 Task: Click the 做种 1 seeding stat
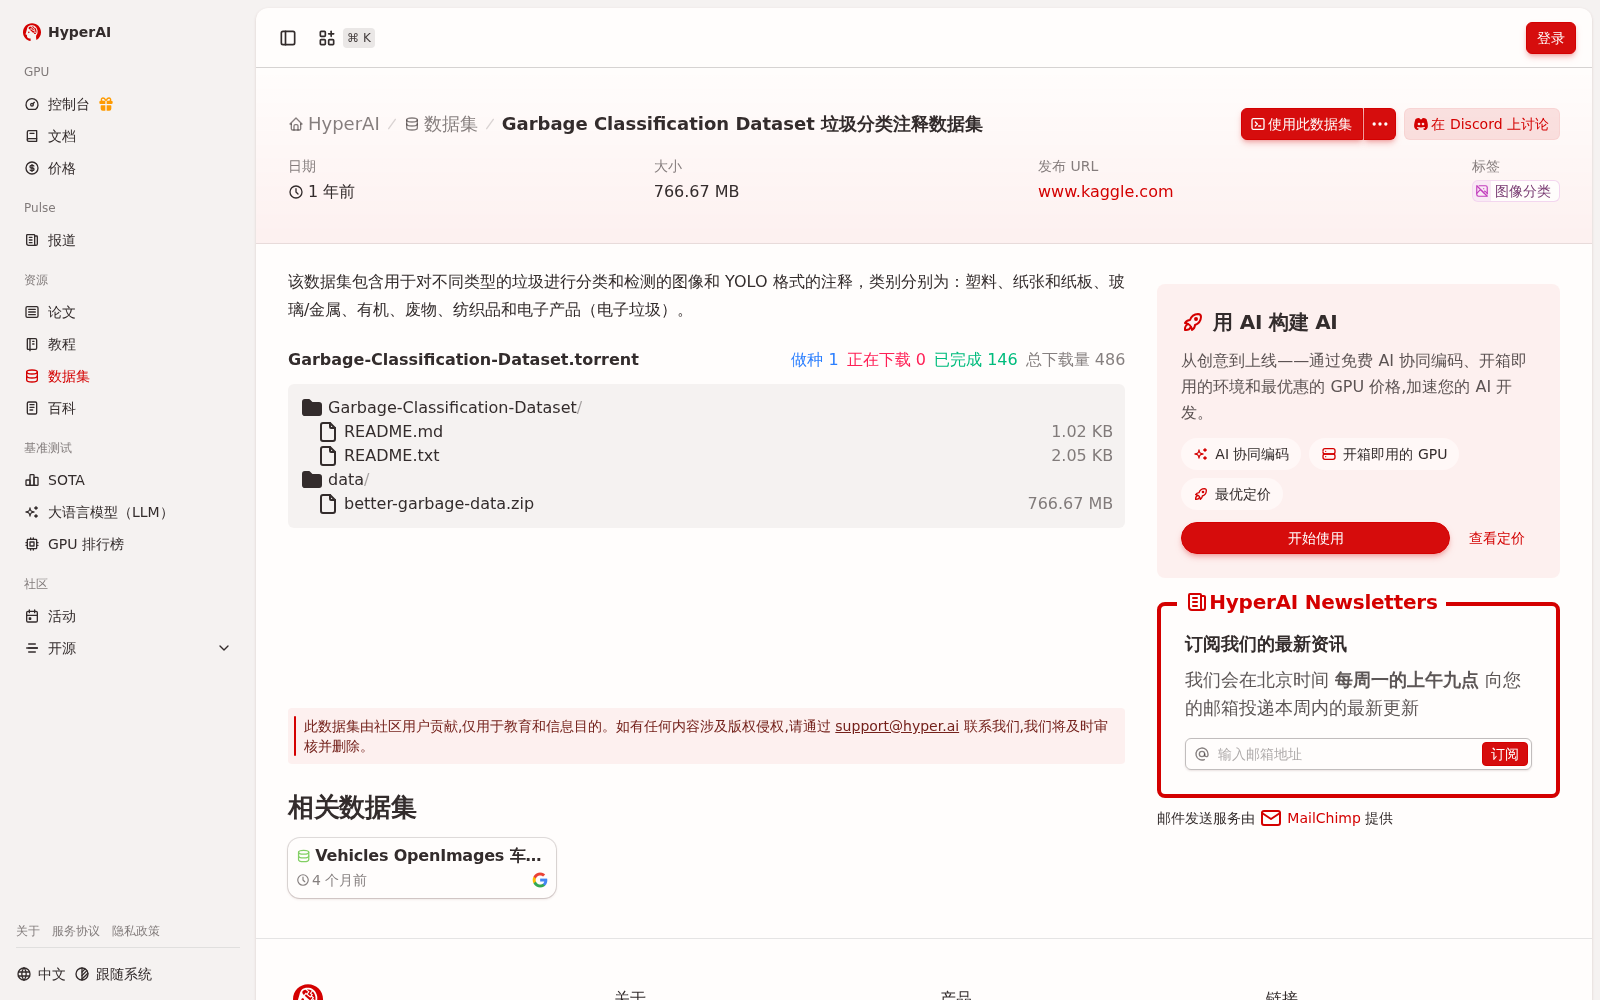coord(814,359)
